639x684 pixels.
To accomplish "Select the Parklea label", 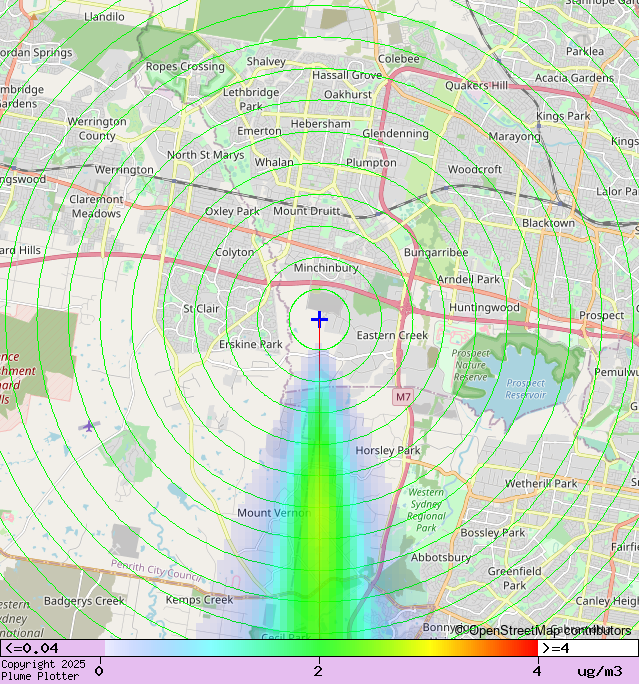I will [x=585, y=51].
